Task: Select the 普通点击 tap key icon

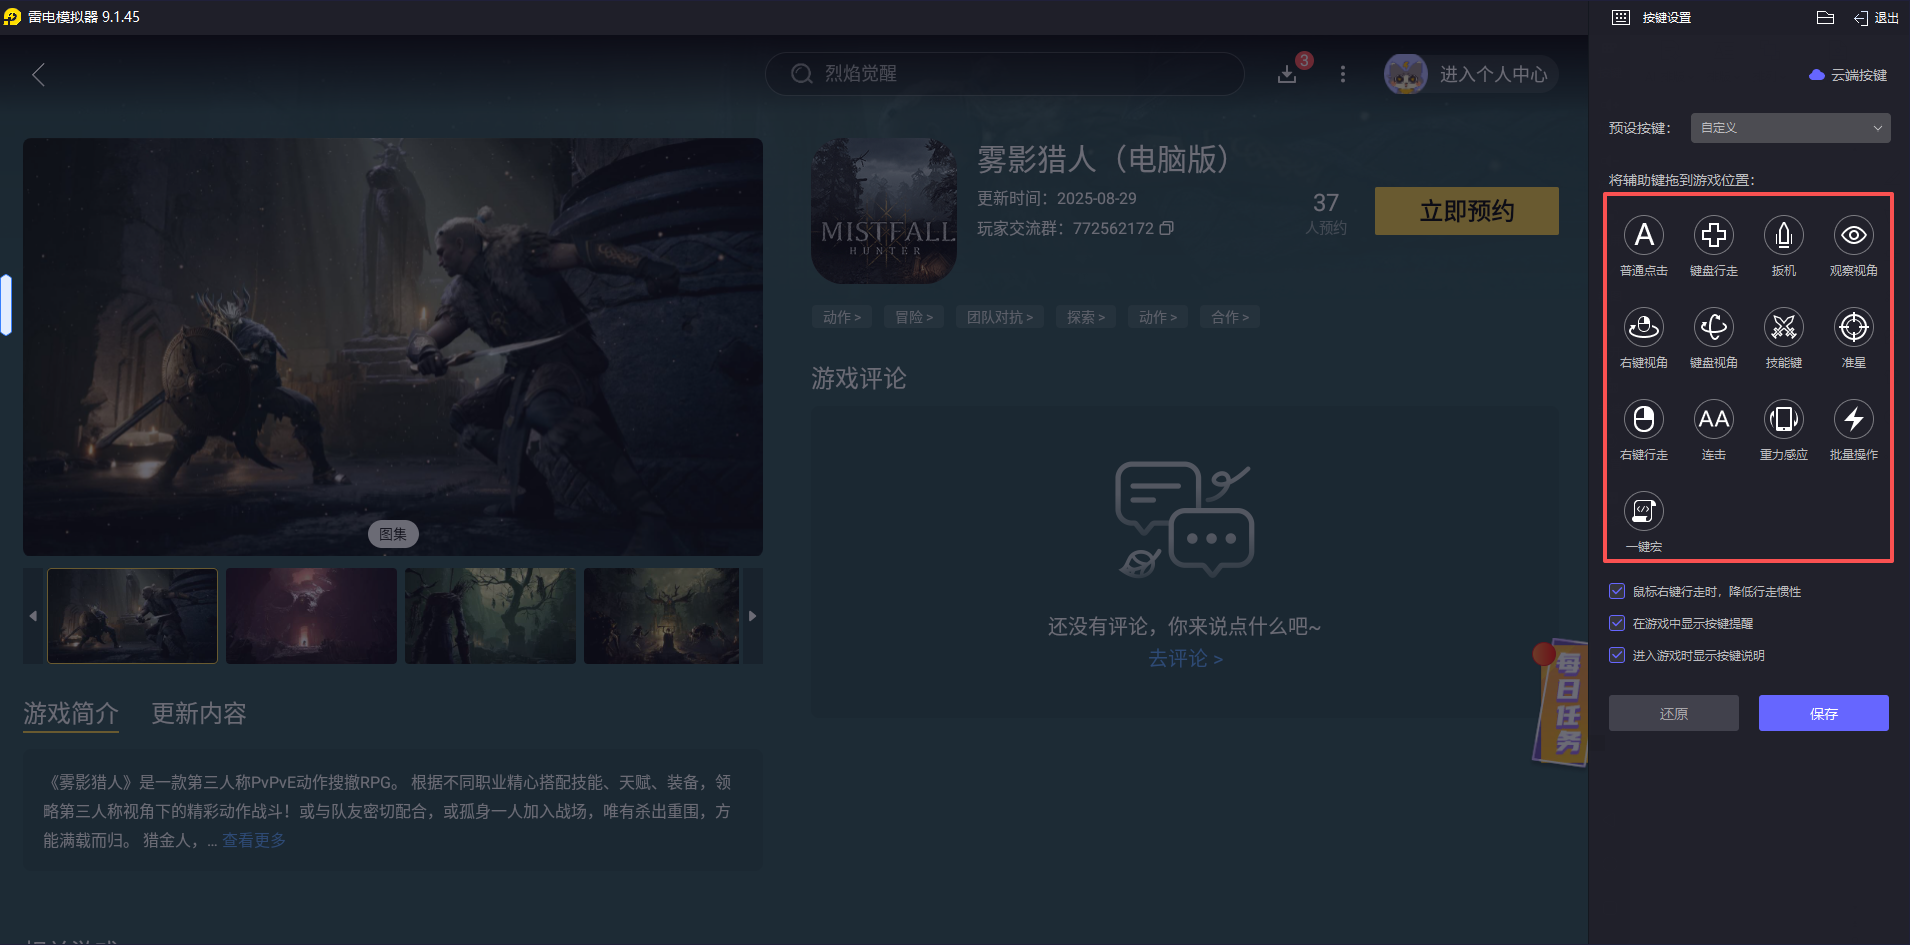Action: 1643,235
